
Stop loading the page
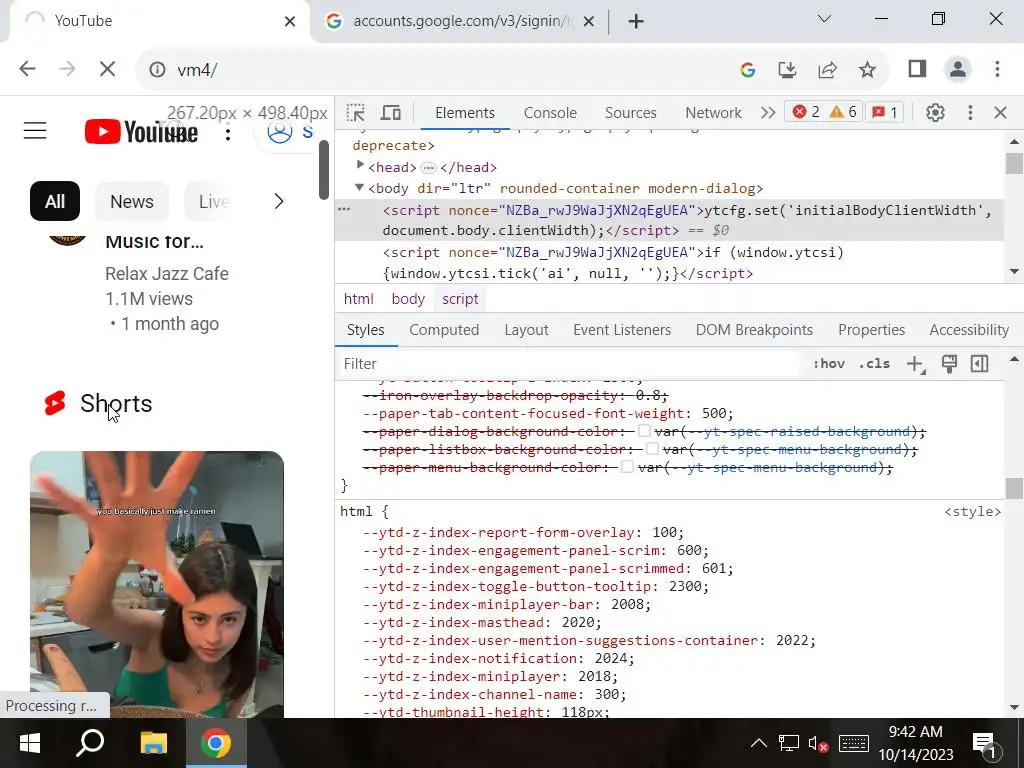[x=108, y=69]
